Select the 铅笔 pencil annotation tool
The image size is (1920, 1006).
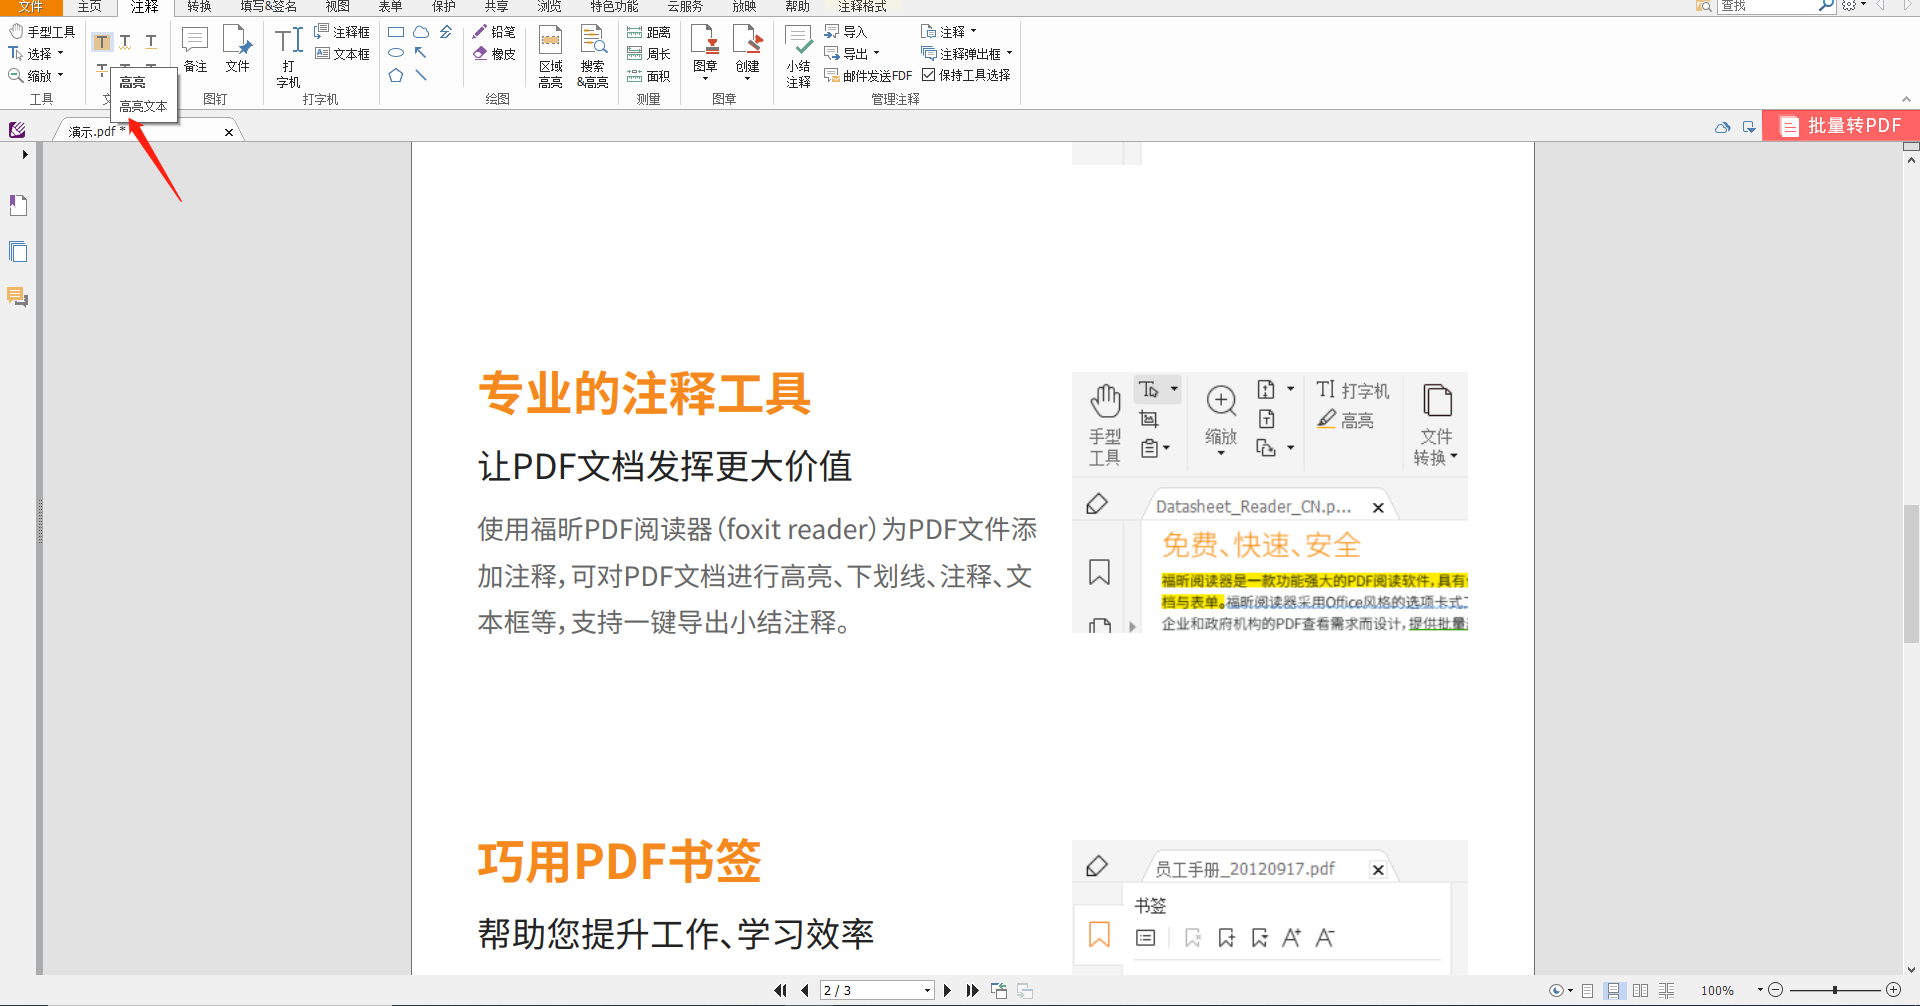(x=495, y=31)
